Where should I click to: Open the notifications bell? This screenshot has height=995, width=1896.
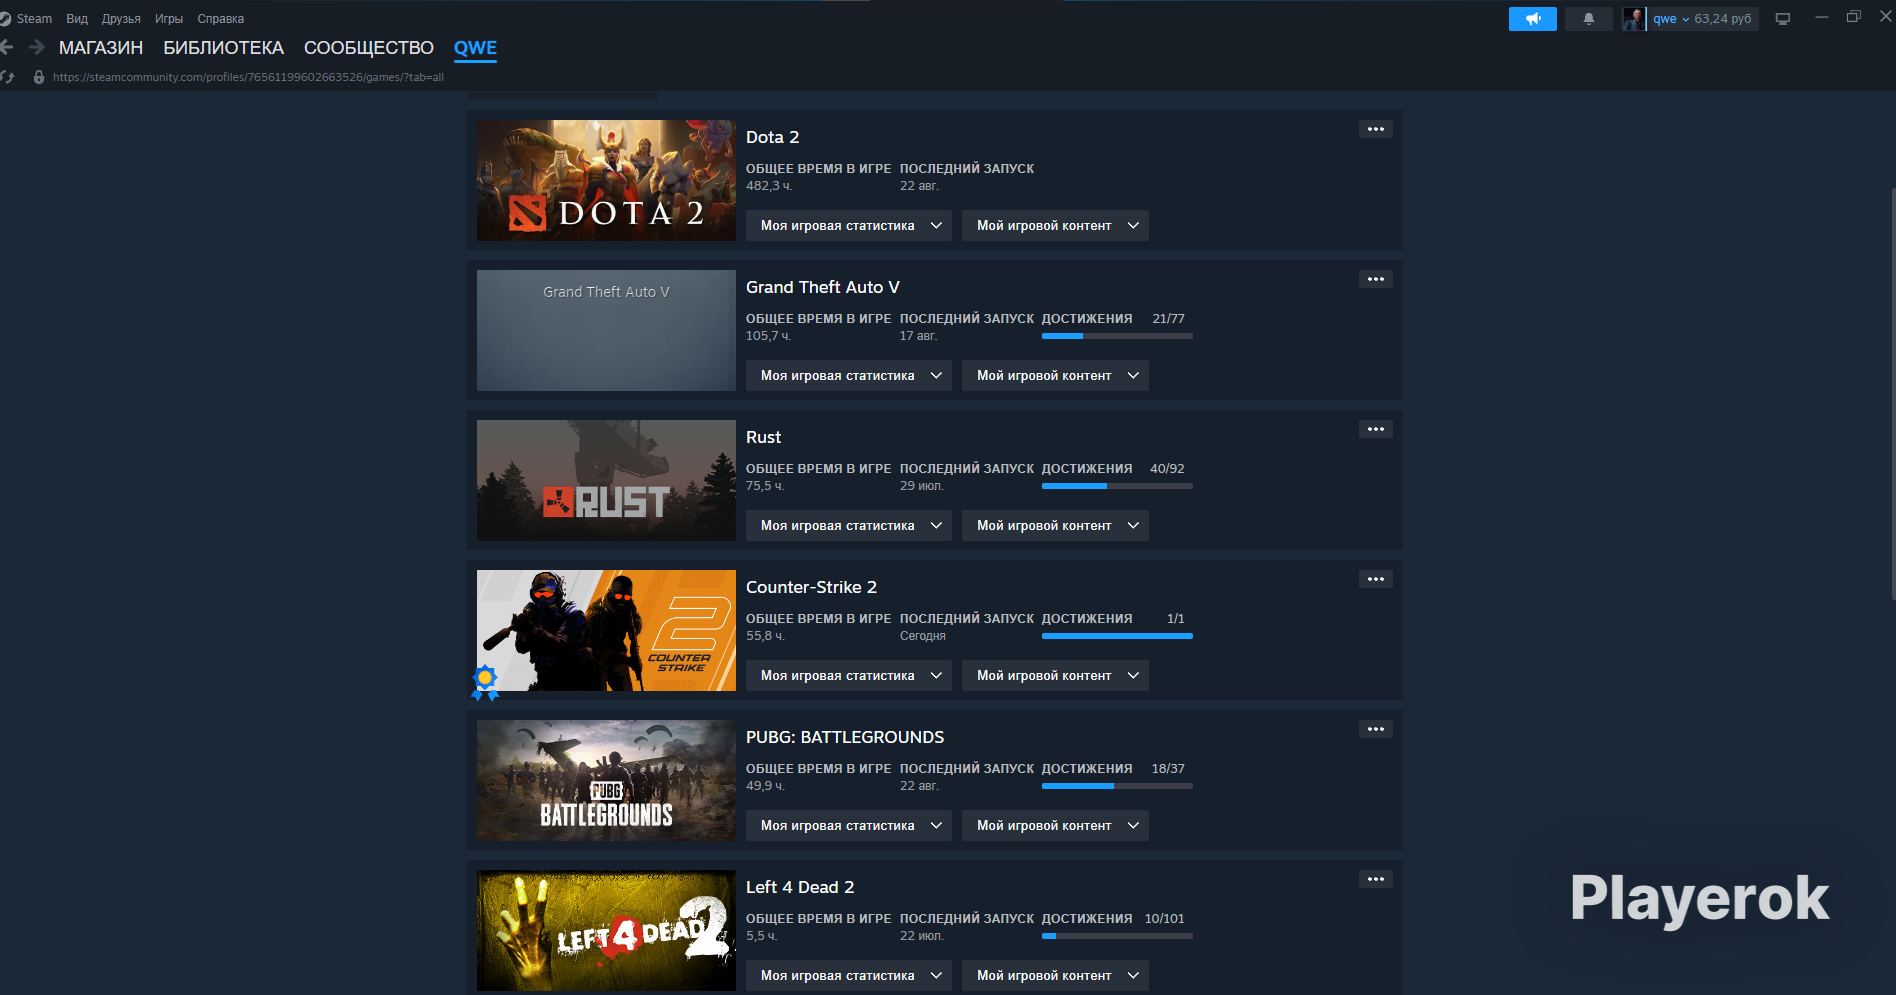click(x=1589, y=19)
